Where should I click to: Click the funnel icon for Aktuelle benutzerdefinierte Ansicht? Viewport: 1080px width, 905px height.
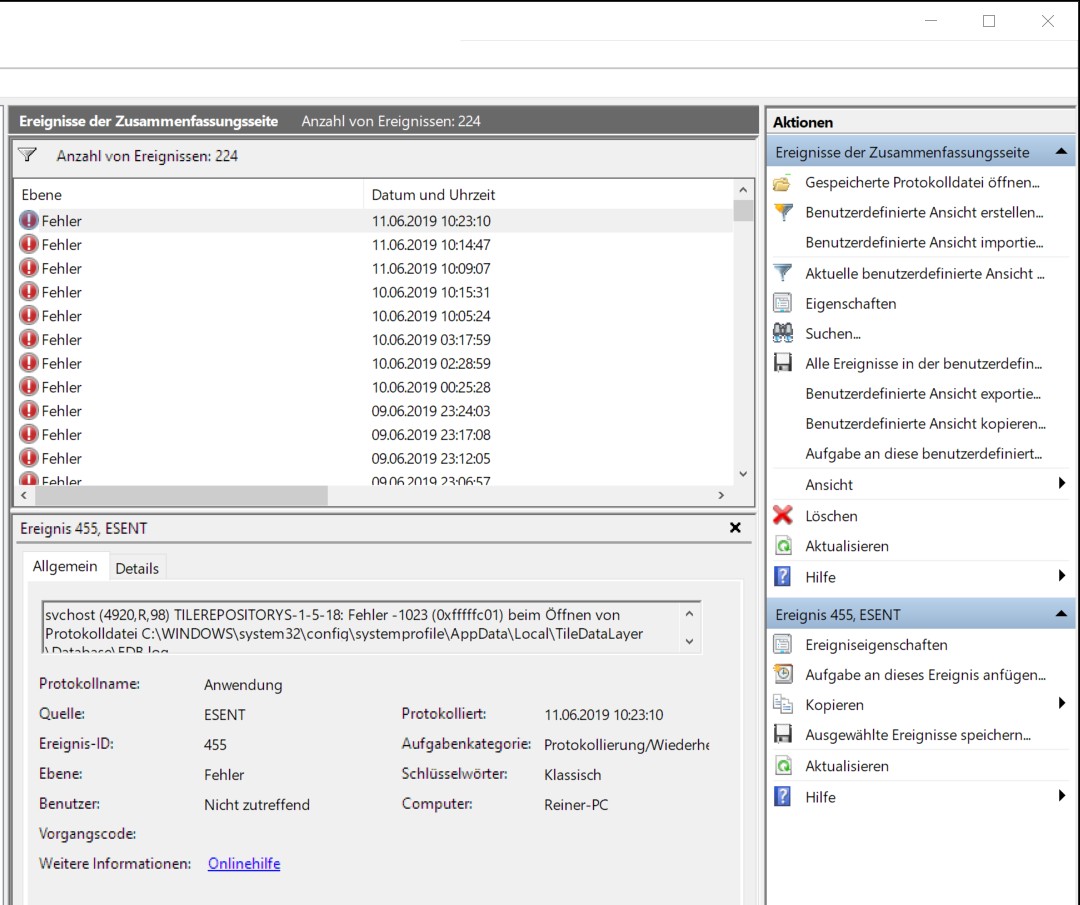coord(783,273)
